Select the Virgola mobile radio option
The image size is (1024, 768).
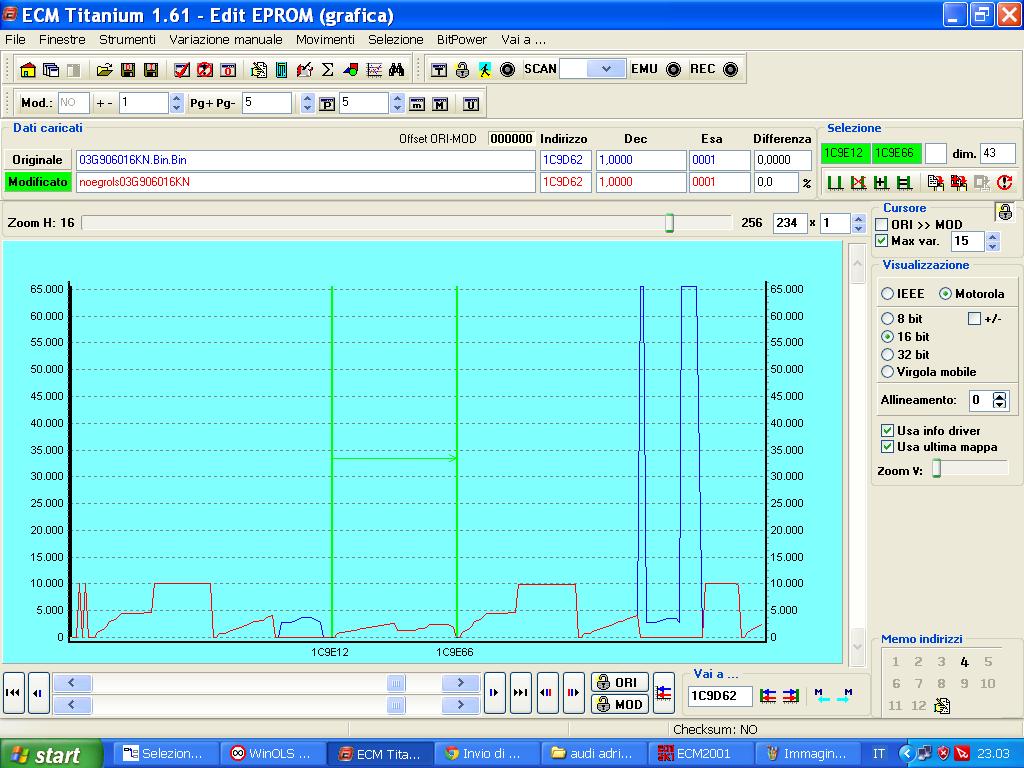(887, 372)
